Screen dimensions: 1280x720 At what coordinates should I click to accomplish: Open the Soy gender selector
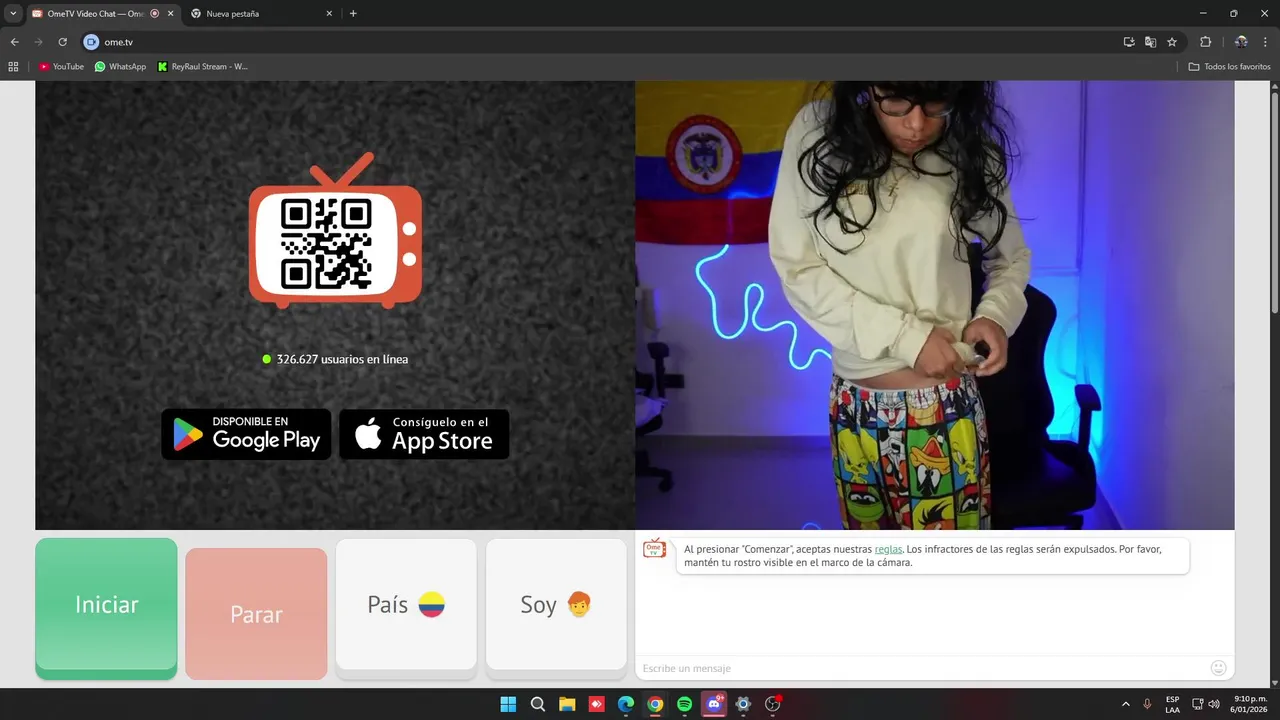click(556, 605)
